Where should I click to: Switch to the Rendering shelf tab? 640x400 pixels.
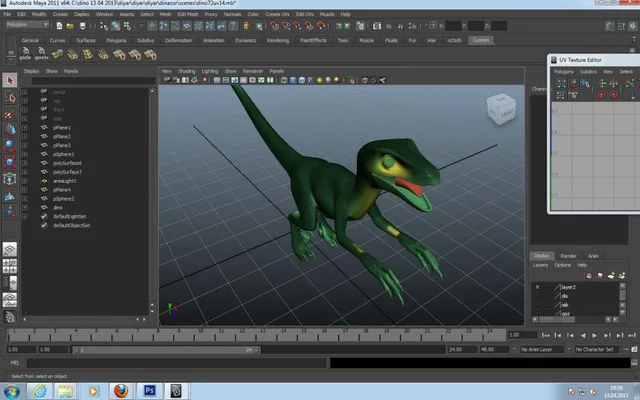point(278,40)
